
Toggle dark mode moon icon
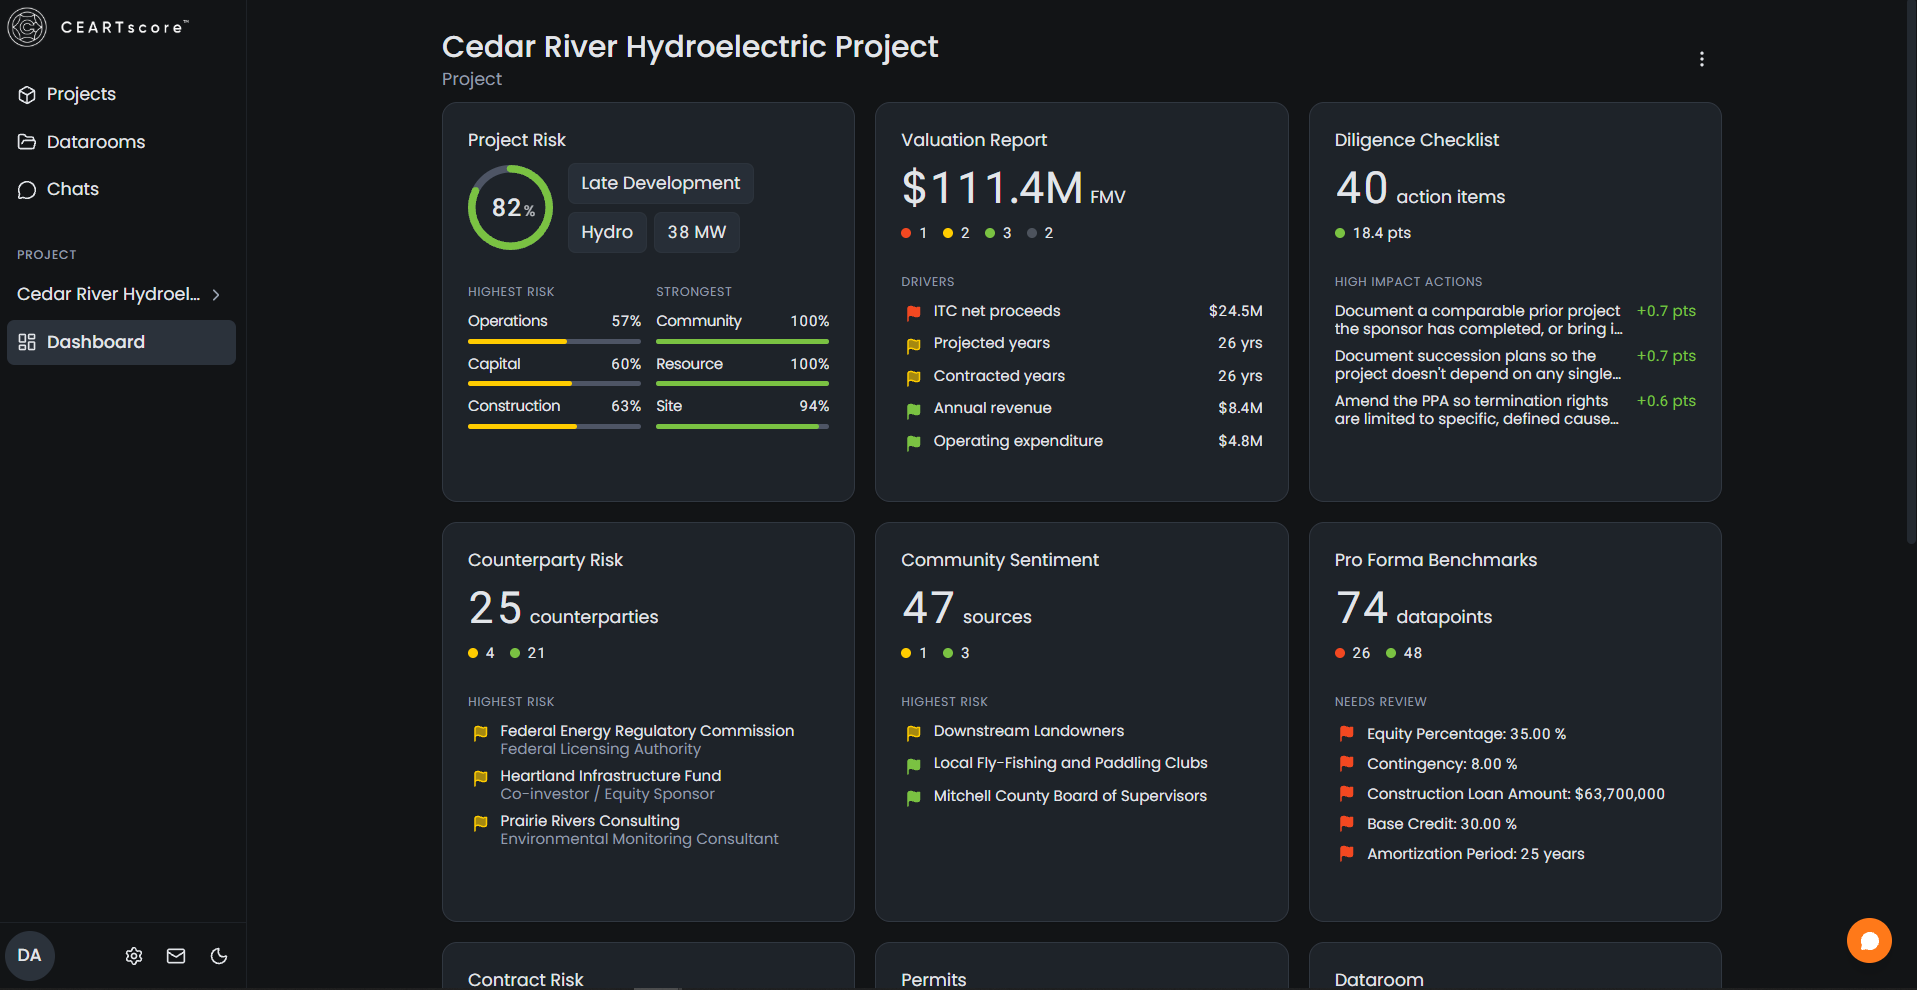[219, 956]
